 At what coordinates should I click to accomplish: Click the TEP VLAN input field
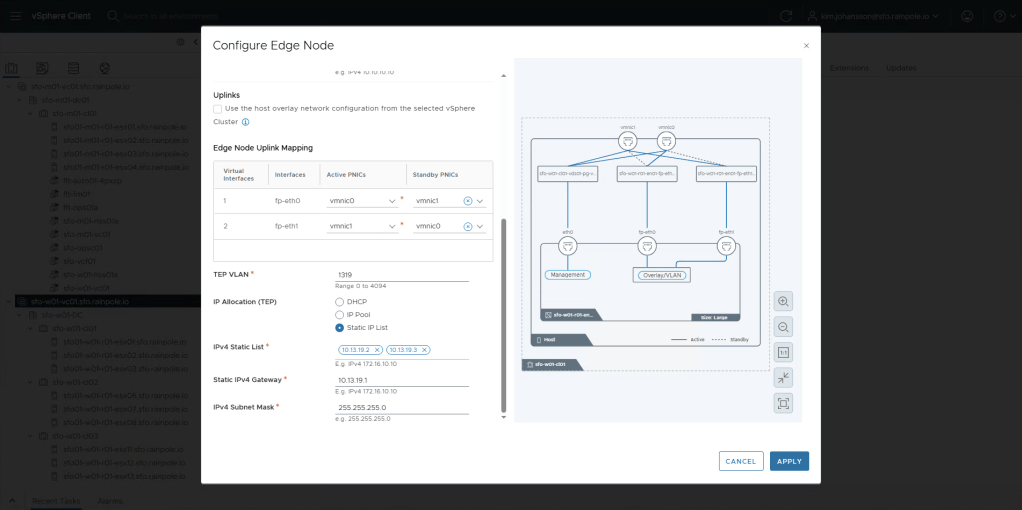point(402,274)
